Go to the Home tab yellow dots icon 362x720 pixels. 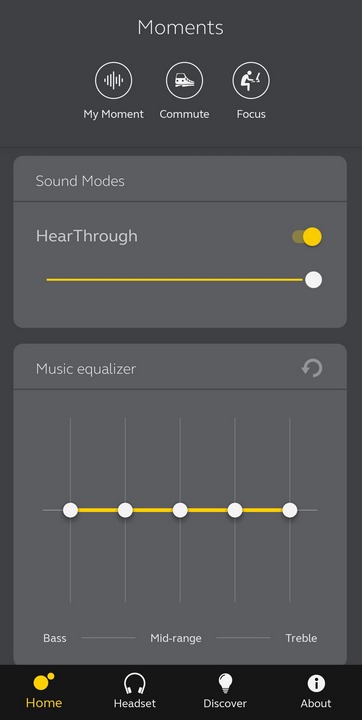point(44,681)
